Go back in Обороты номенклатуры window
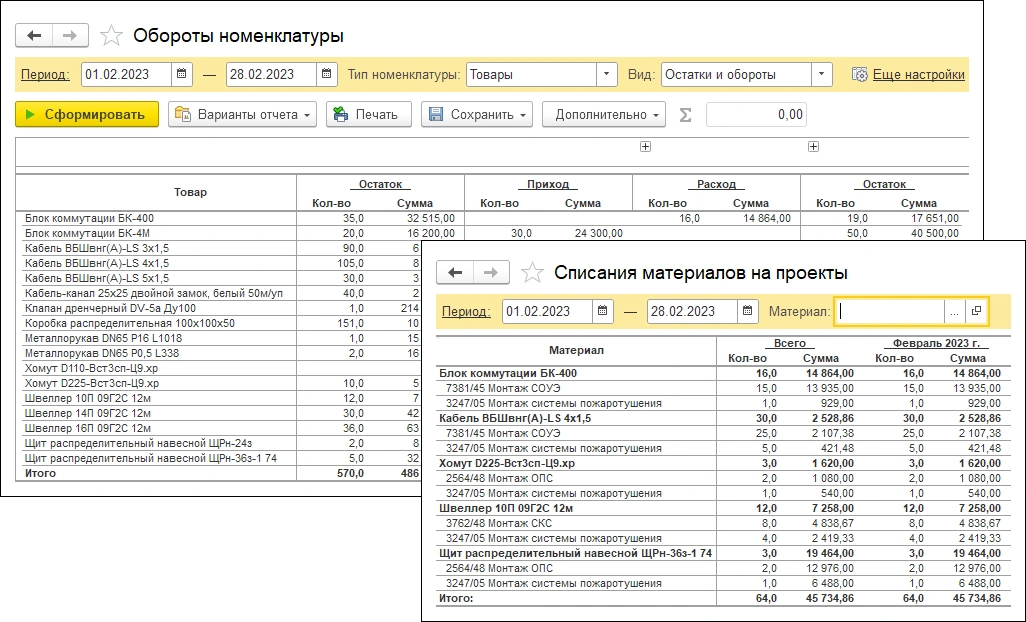 (34, 36)
